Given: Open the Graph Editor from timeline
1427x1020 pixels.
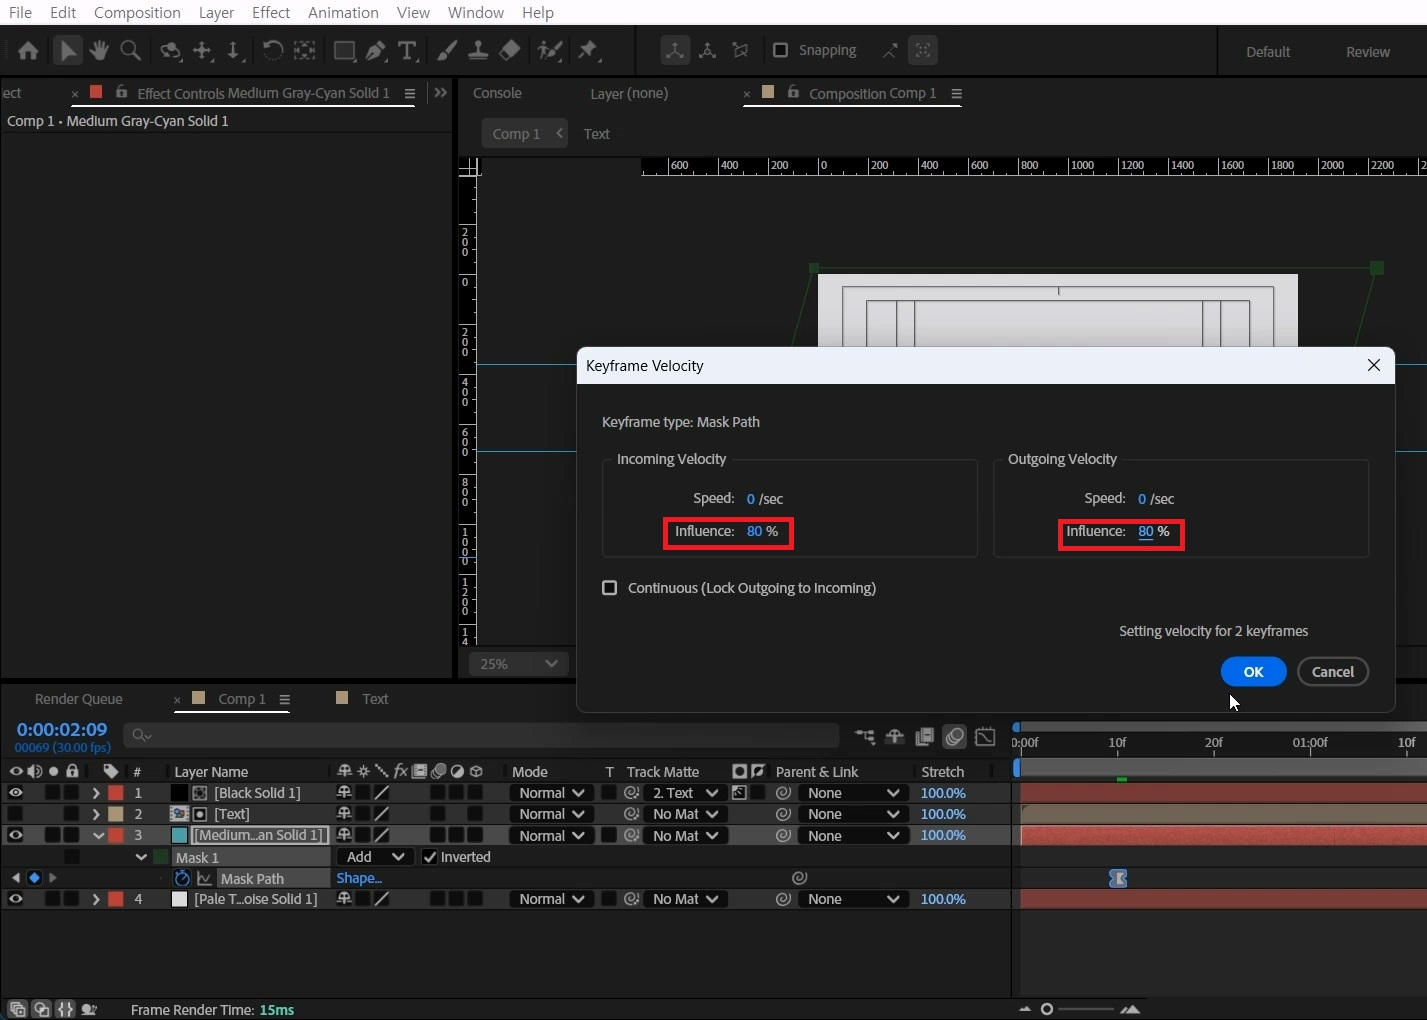Looking at the screenshot, I should 985,737.
